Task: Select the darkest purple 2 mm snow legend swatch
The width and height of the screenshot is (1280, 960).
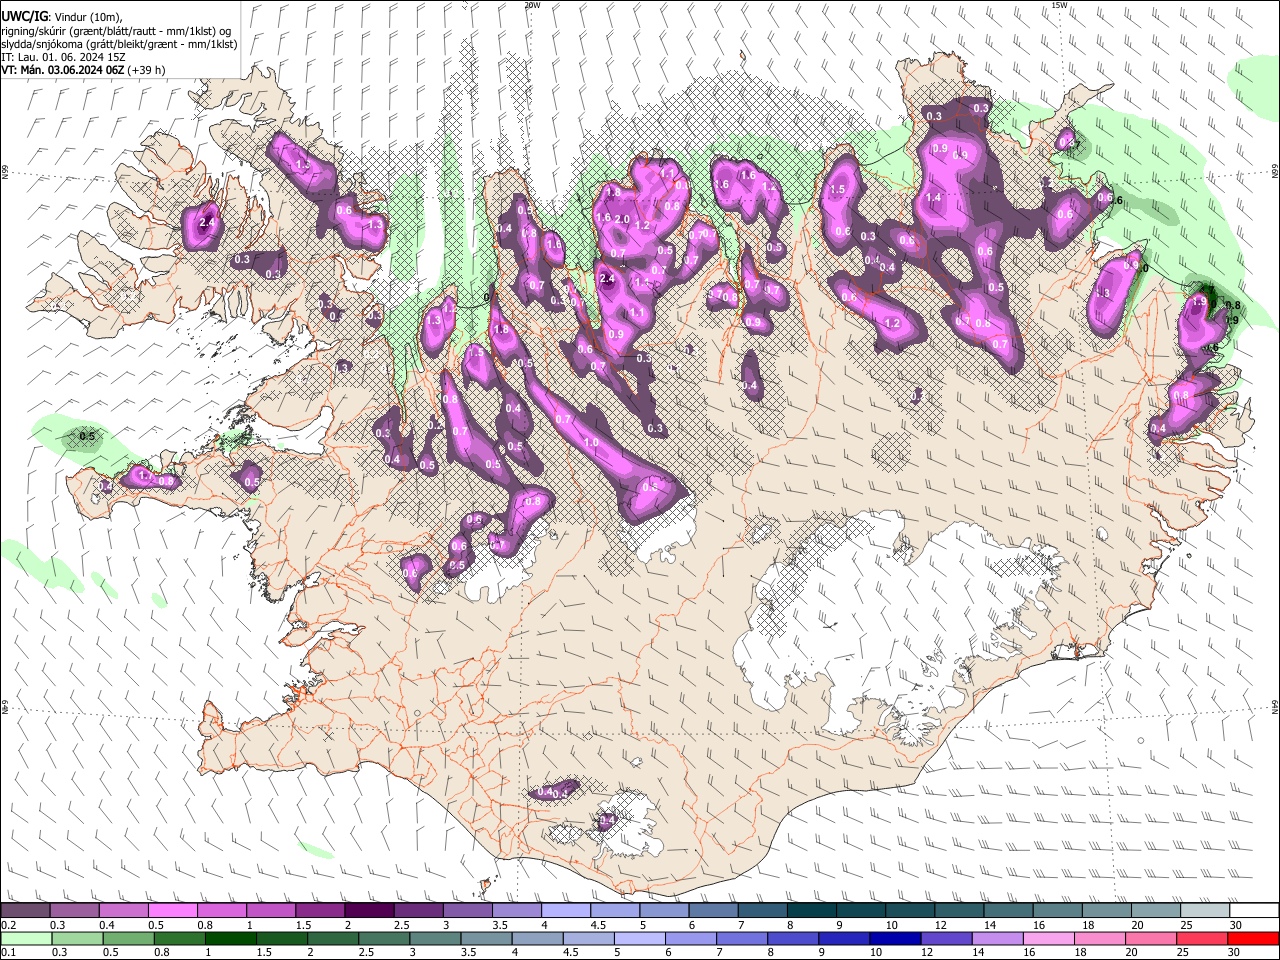Action: click(369, 910)
